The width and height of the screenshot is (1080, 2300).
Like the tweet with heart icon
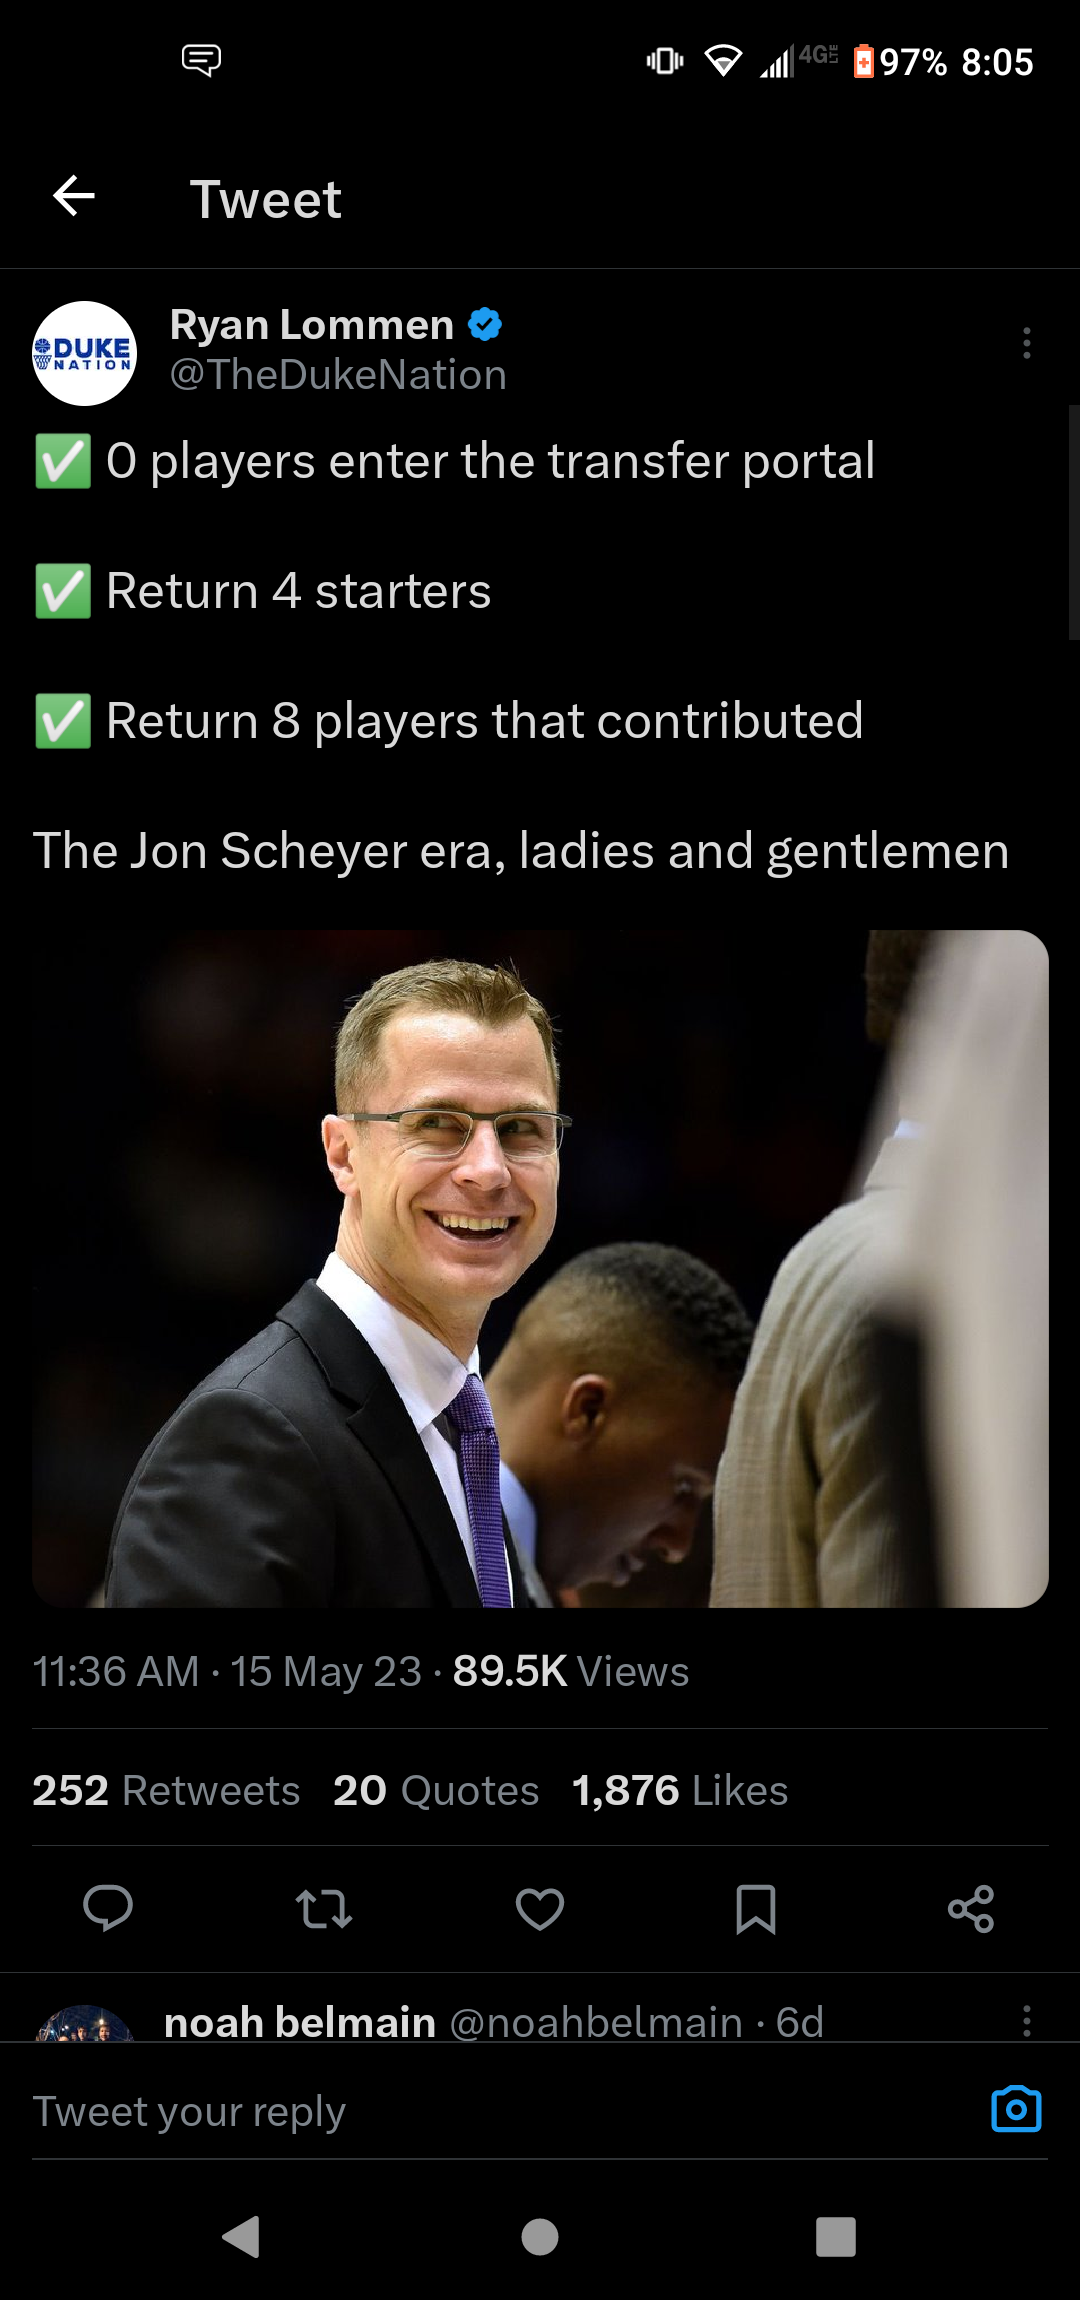[x=540, y=1909]
